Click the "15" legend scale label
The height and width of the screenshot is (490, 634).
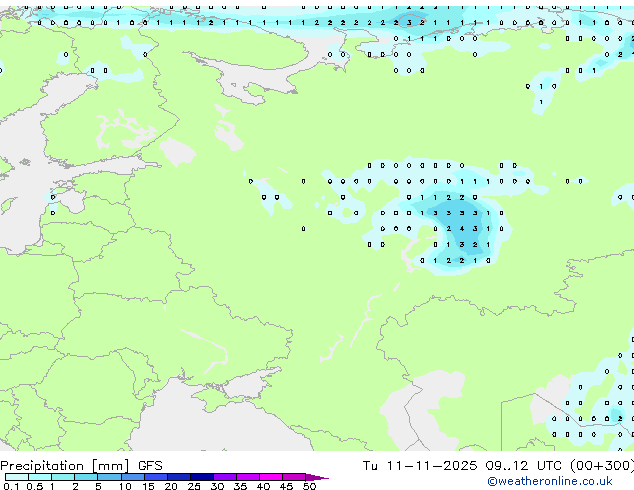148,486
